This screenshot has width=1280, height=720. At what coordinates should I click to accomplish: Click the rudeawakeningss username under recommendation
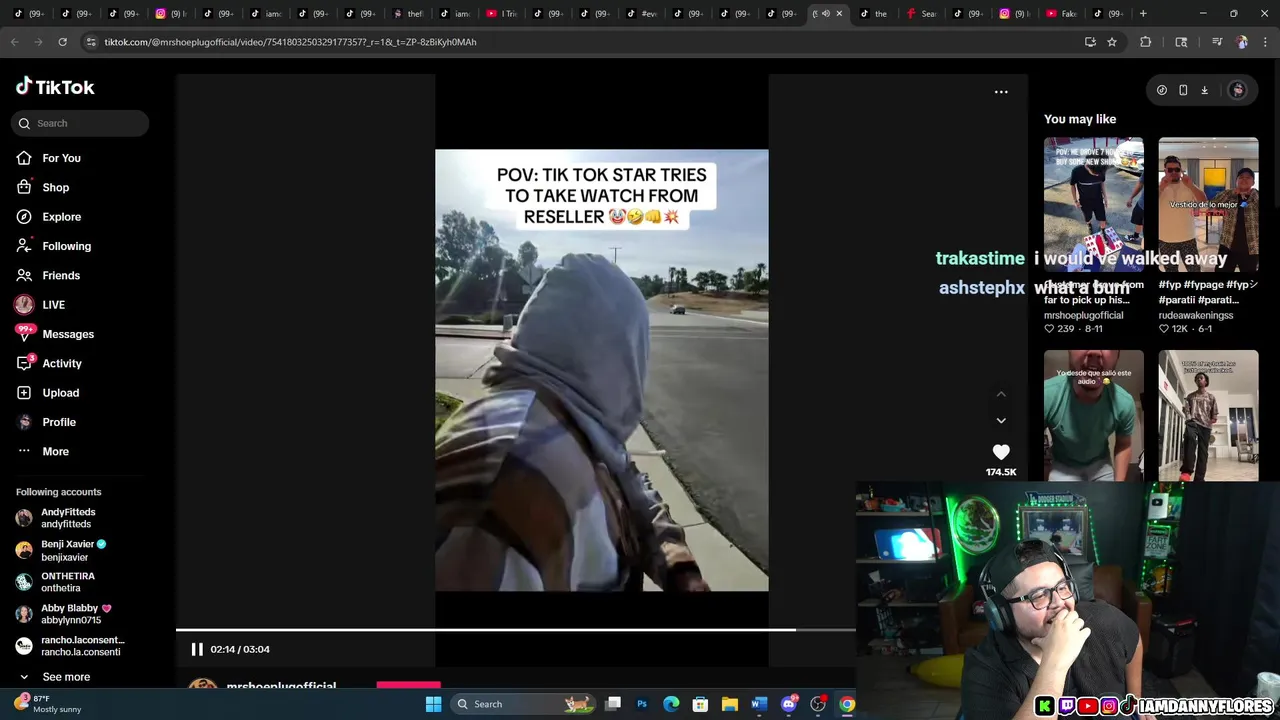point(1196,315)
